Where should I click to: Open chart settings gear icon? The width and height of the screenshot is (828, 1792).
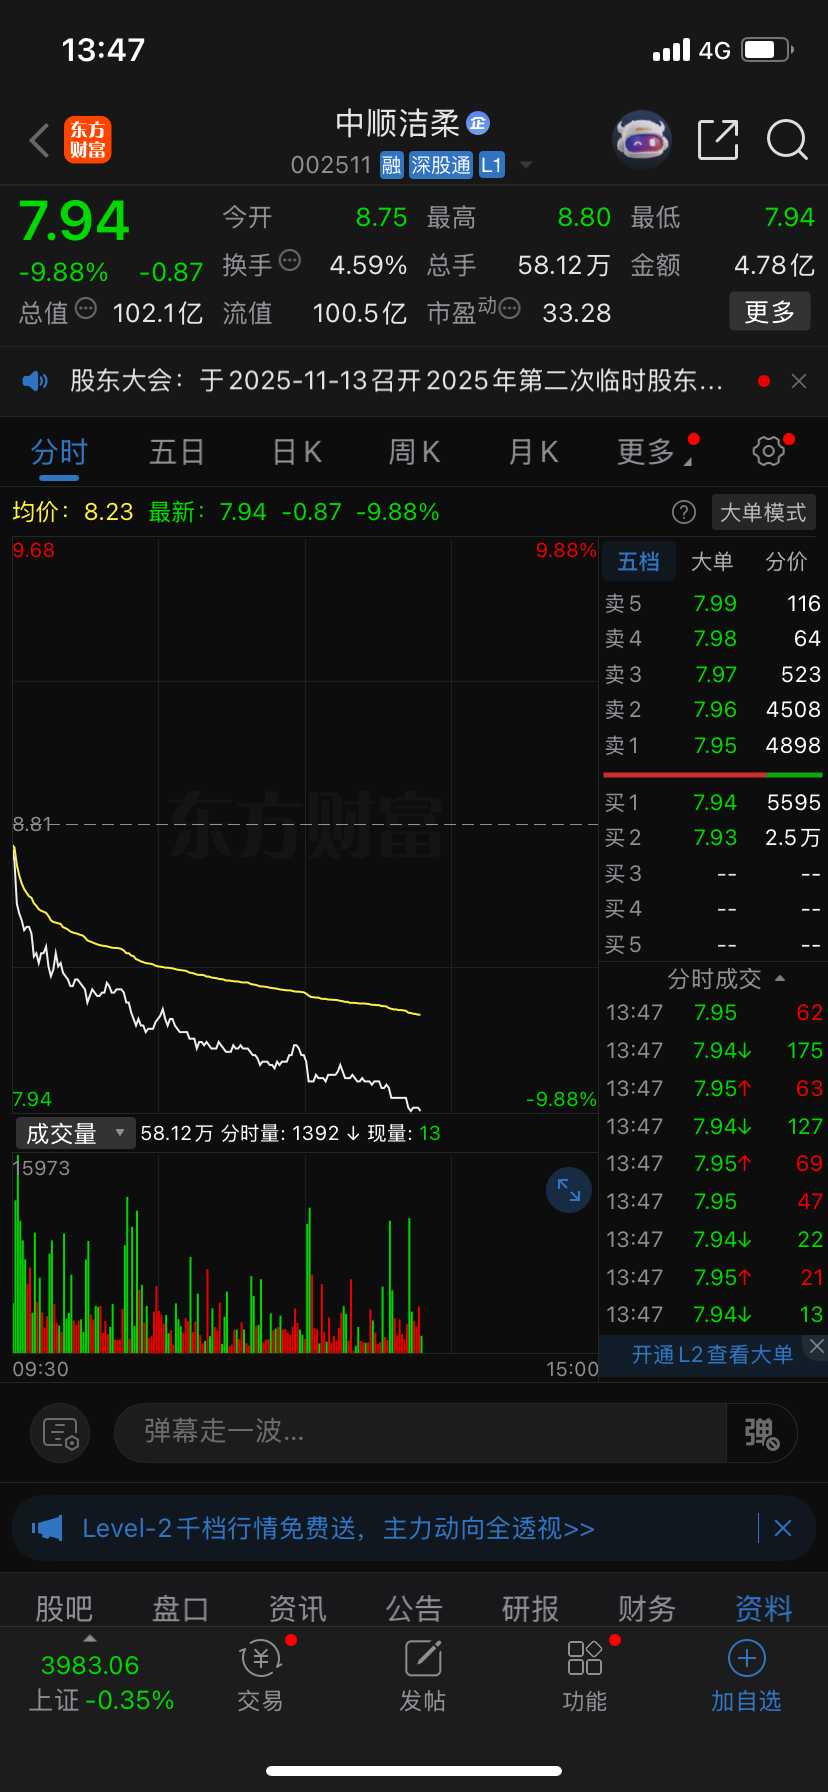pyautogui.click(x=769, y=451)
